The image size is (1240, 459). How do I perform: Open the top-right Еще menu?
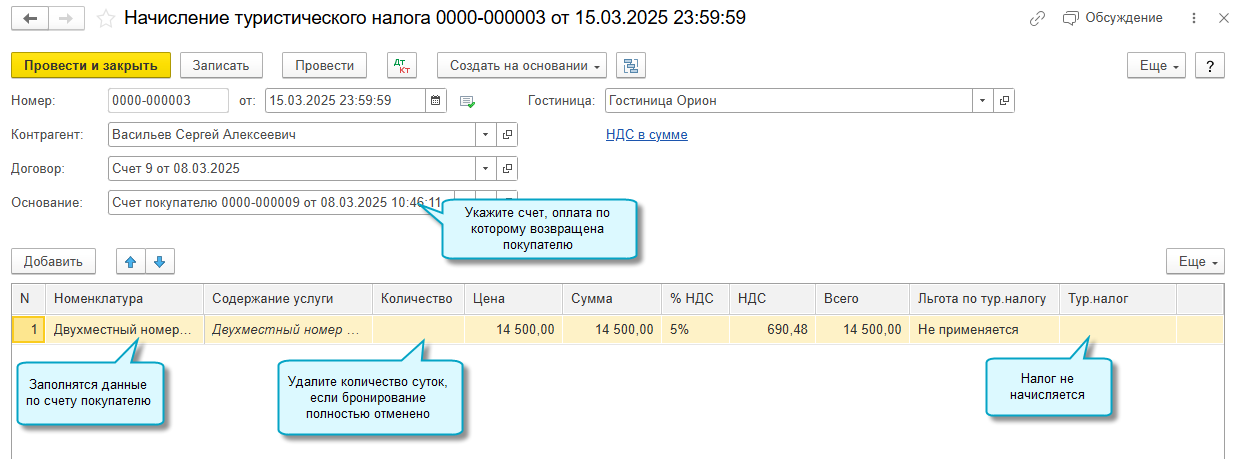tap(1160, 66)
